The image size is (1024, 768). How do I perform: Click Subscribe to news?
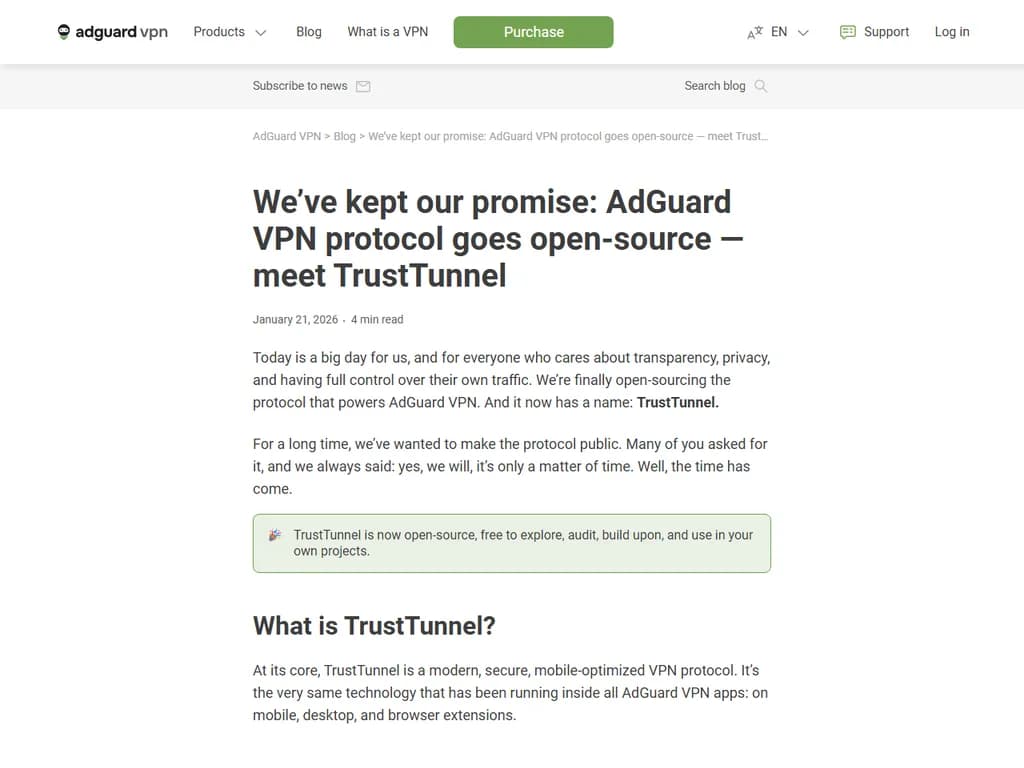(x=299, y=86)
